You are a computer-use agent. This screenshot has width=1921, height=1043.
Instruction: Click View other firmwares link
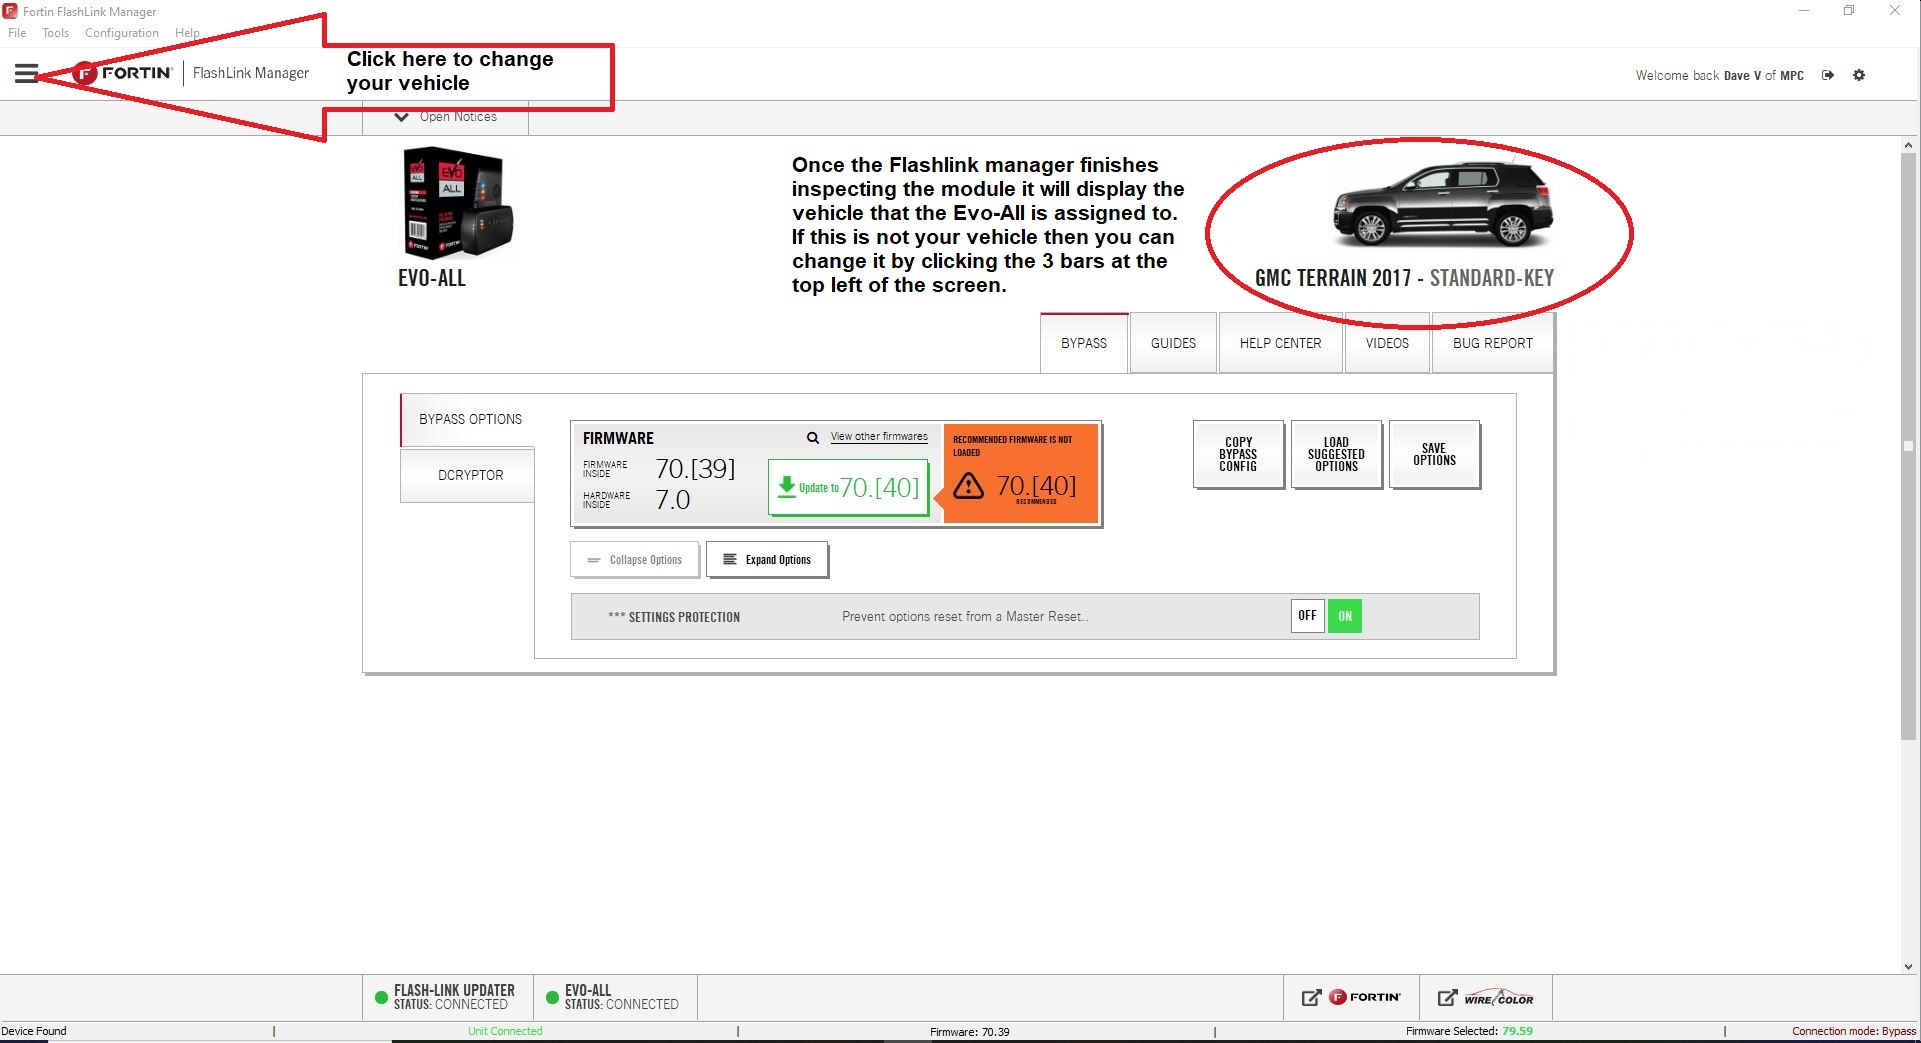(879, 437)
